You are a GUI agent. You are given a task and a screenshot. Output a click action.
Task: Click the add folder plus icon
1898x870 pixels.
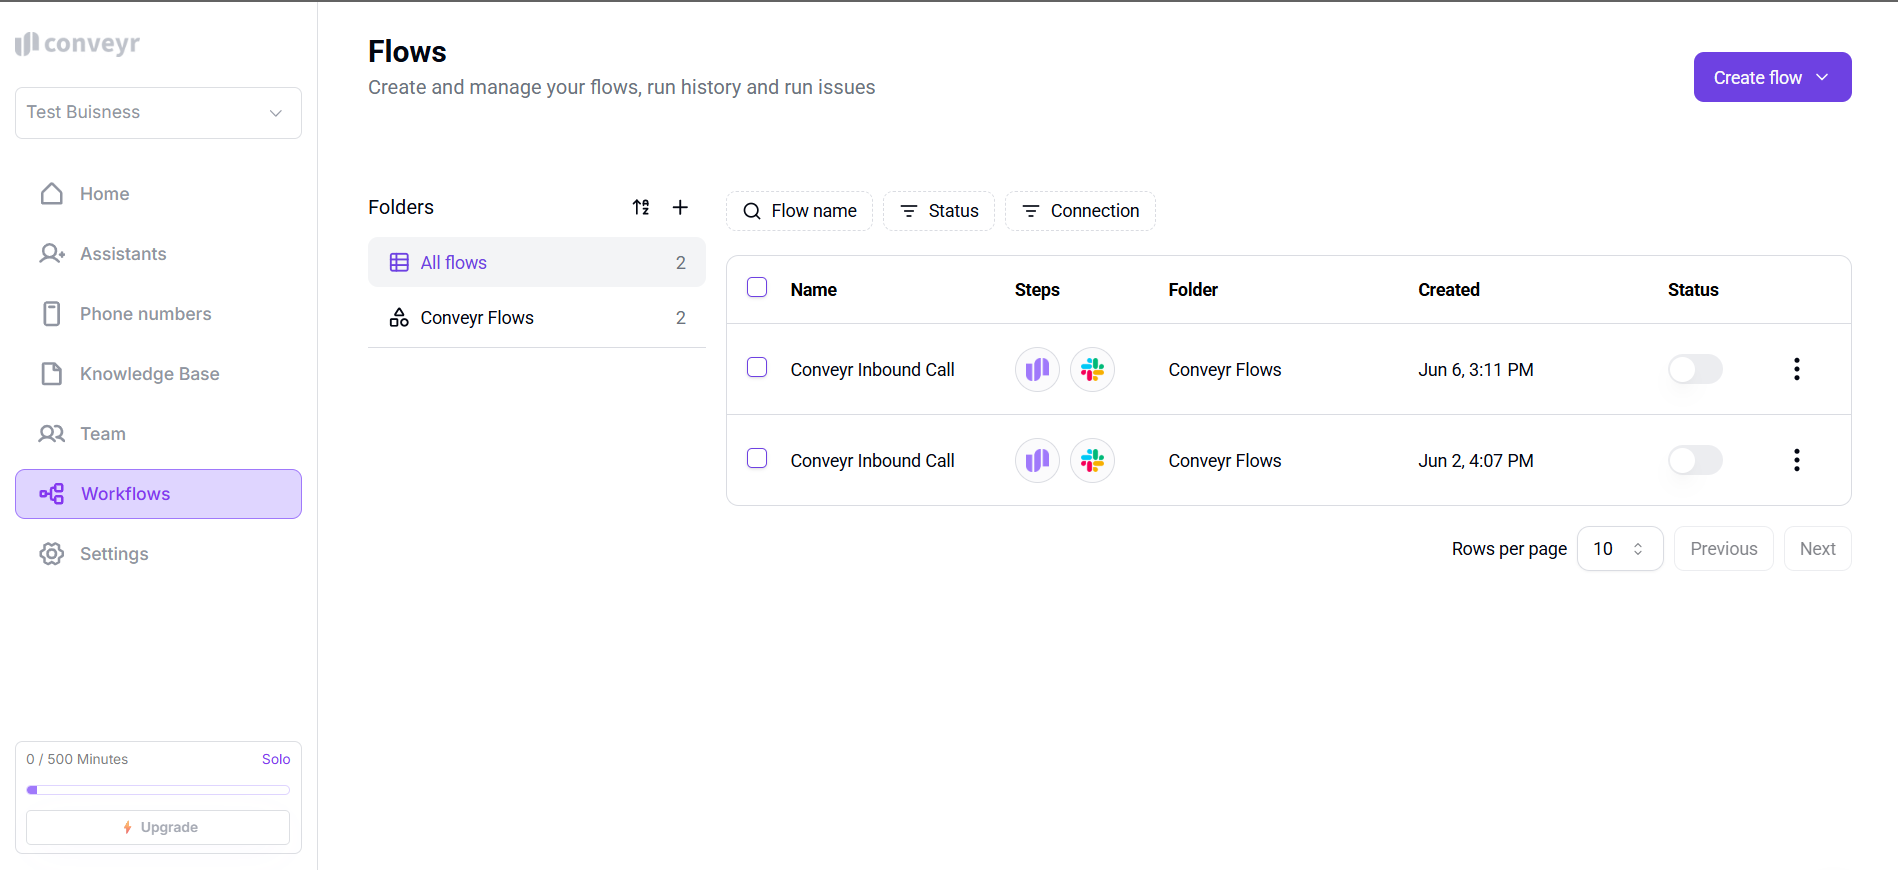680,207
